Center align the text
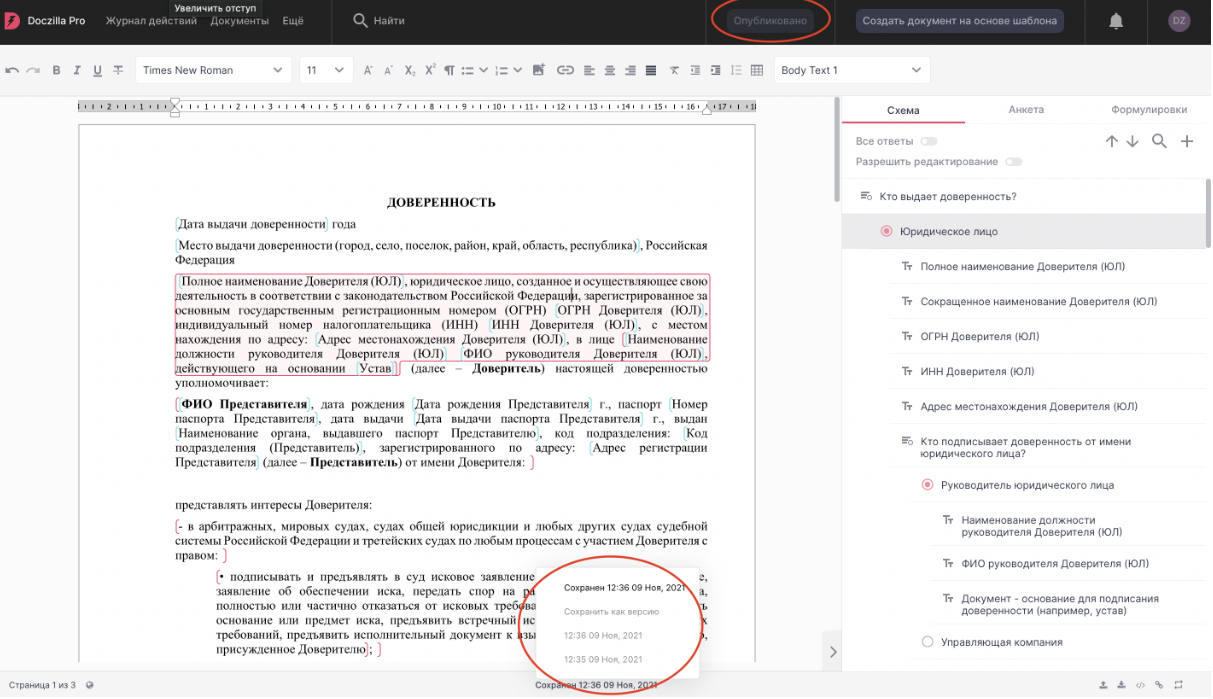1213x699 pixels. pos(610,70)
